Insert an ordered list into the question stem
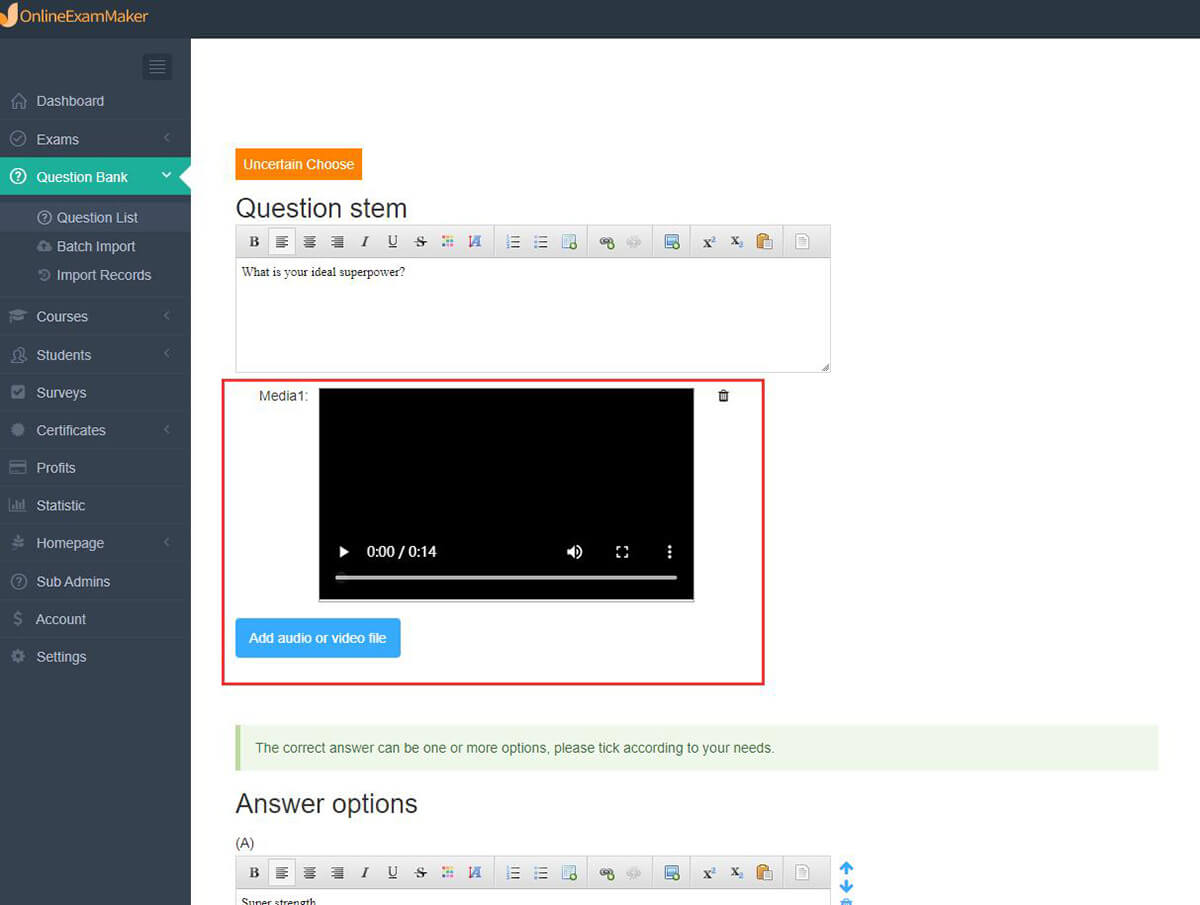This screenshot has height=905, width=1200. pyautogui.click(x=513, y=241)
